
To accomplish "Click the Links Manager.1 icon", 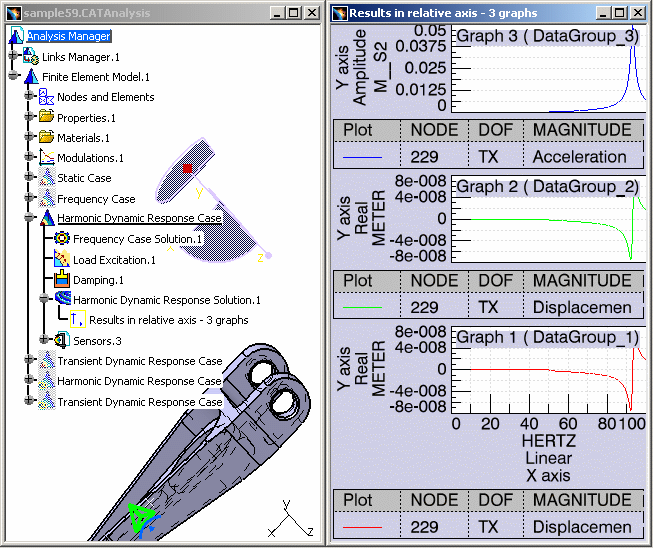I will (31, 57).
